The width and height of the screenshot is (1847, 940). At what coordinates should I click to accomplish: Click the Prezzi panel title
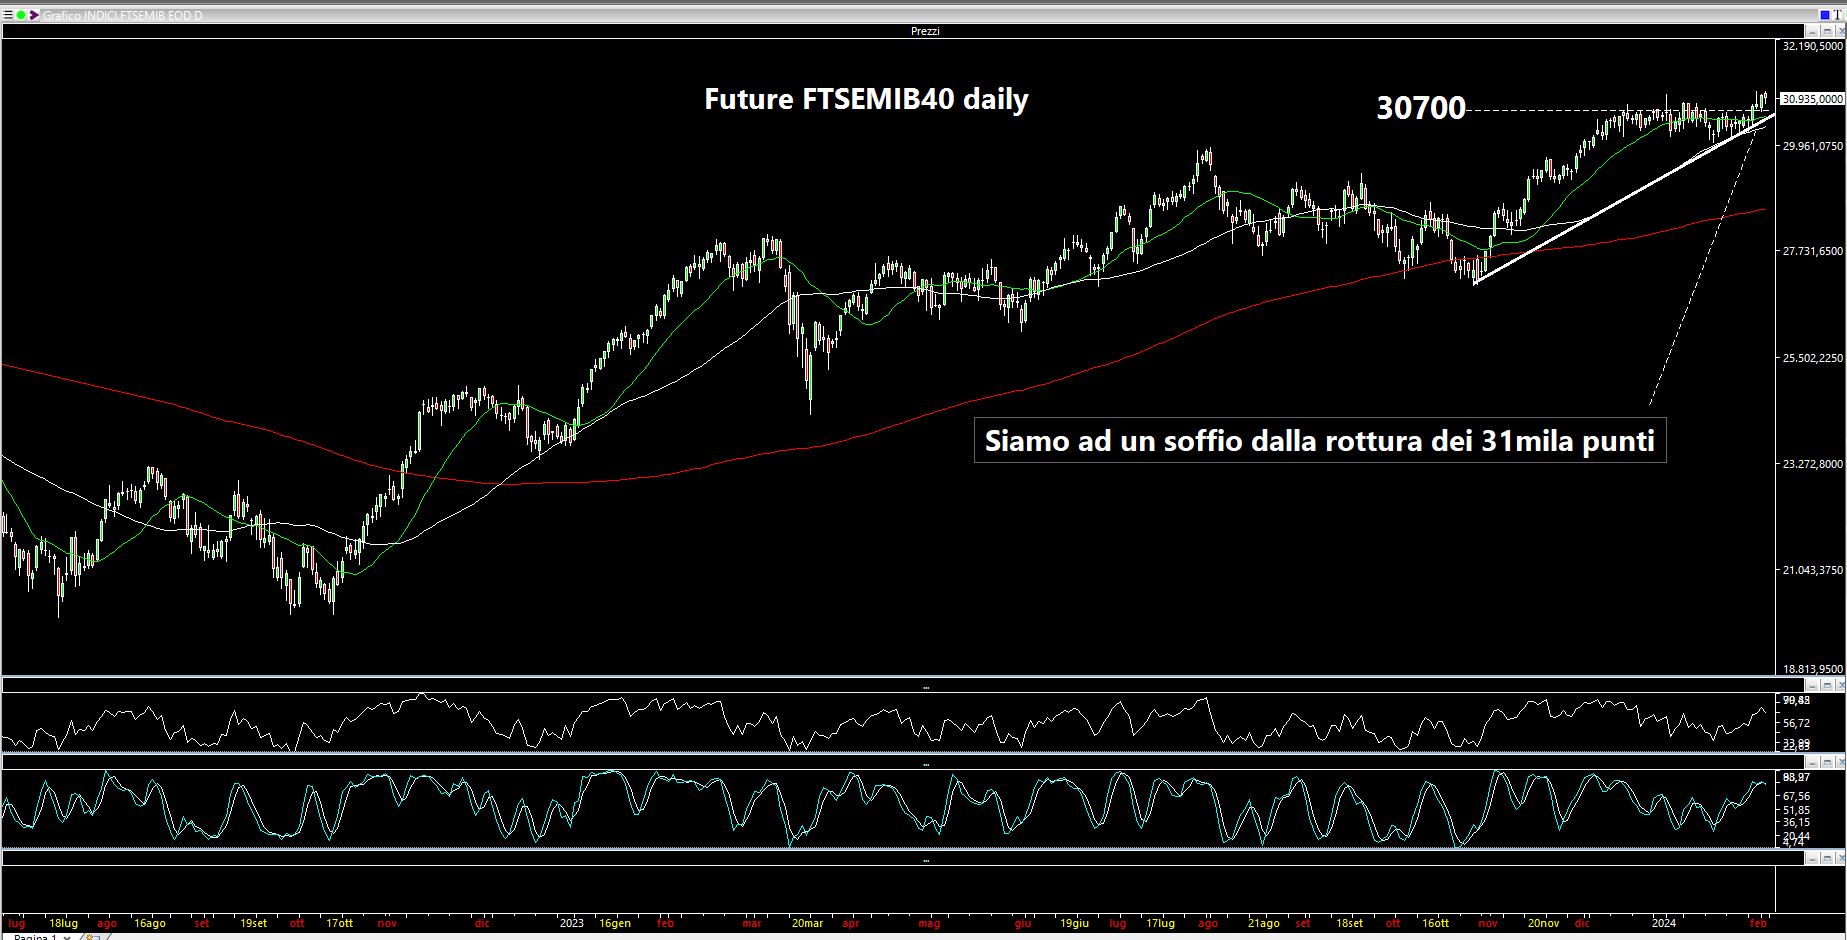pyautogui.click(x=925, y=31)
